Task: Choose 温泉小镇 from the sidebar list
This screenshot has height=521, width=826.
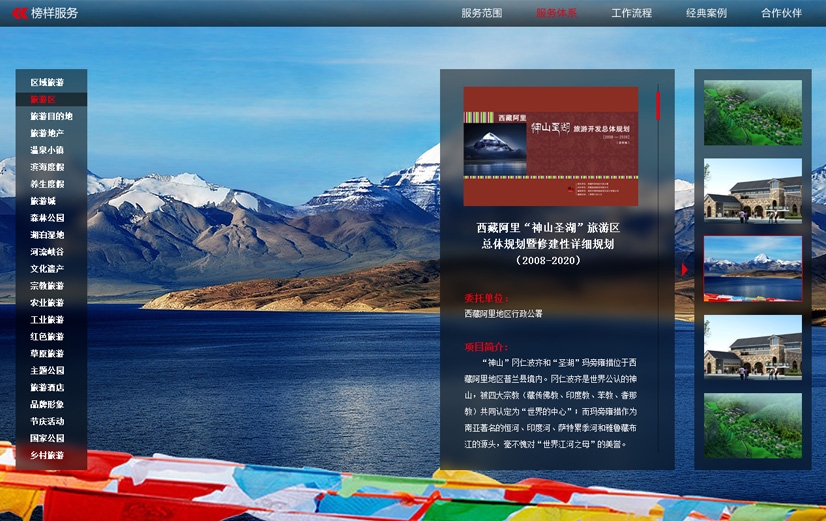Action: click(47, 150)
